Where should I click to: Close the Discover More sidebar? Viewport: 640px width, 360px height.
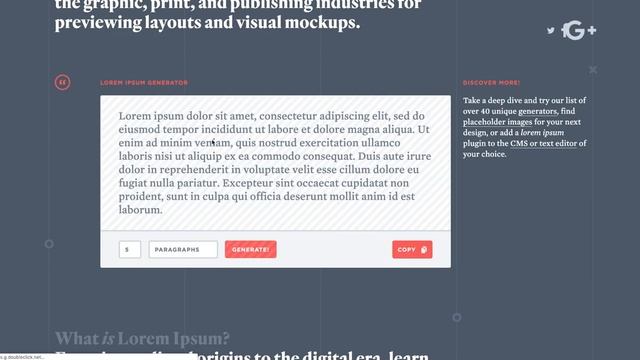(x=593, y=70)
